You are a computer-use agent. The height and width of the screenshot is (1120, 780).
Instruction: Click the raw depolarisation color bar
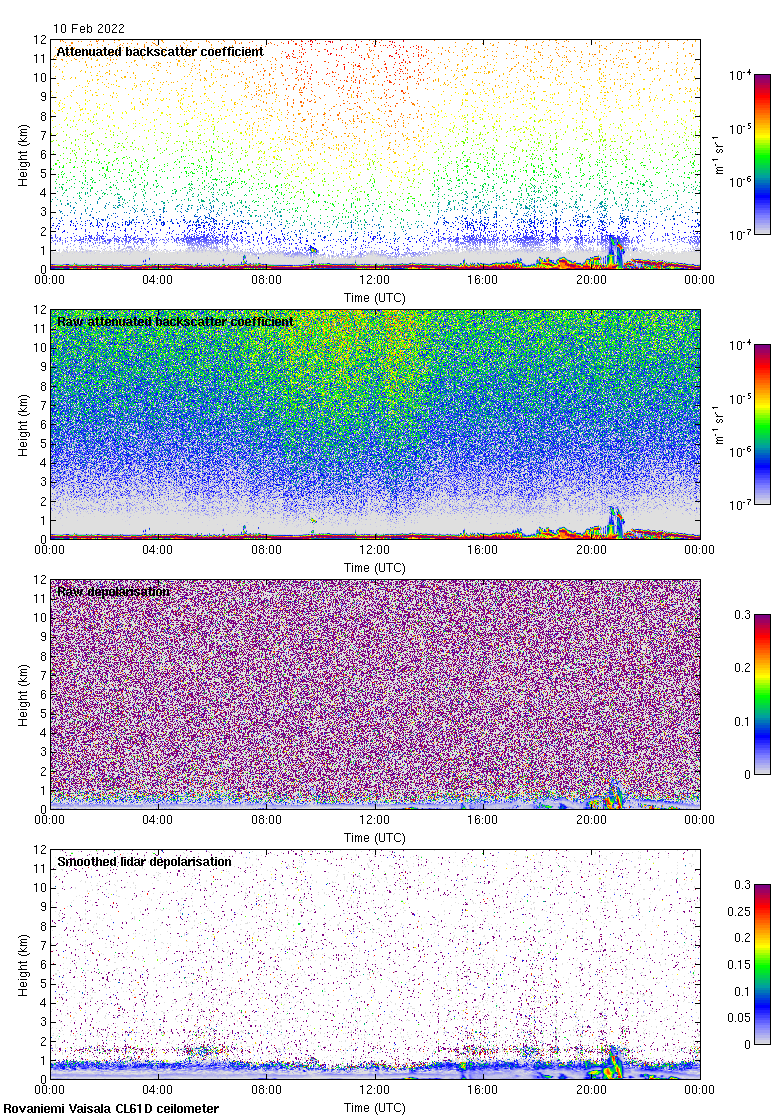[x=763, y=694]
